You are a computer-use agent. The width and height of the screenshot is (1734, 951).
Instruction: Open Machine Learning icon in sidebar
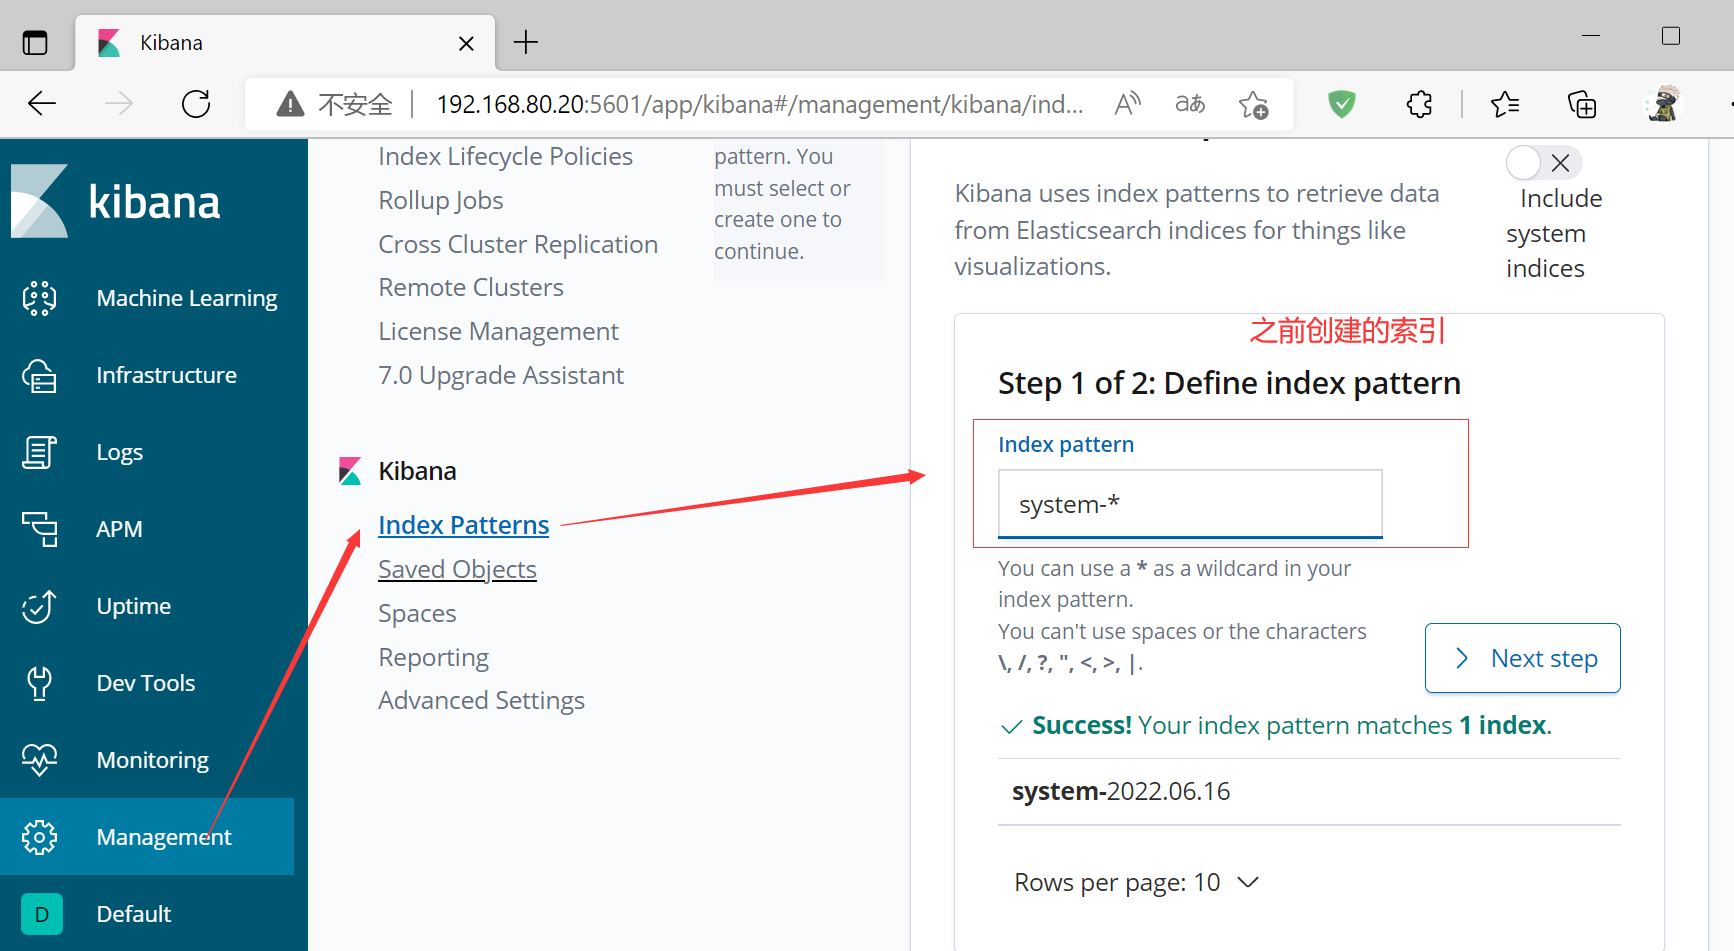[x=40, y=298]
